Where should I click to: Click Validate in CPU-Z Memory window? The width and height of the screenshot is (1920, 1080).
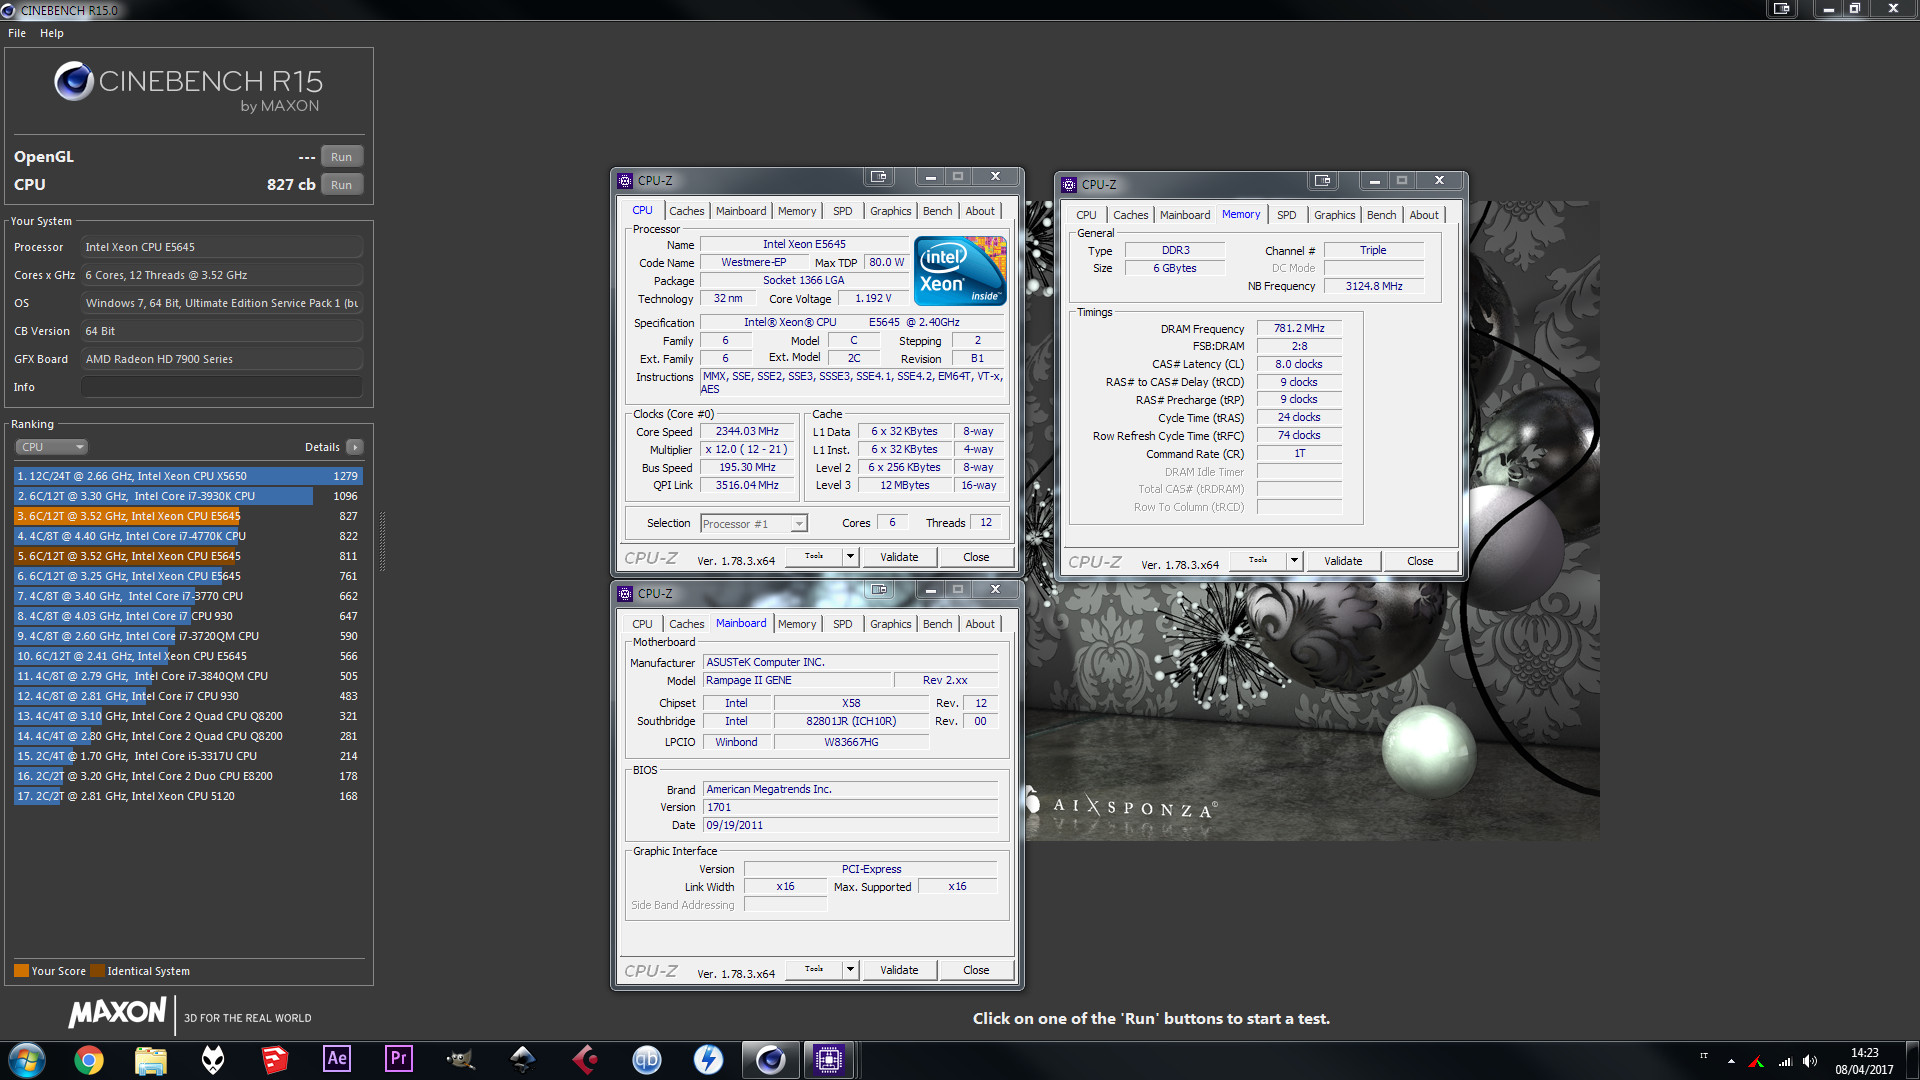tap(1343, 561)
